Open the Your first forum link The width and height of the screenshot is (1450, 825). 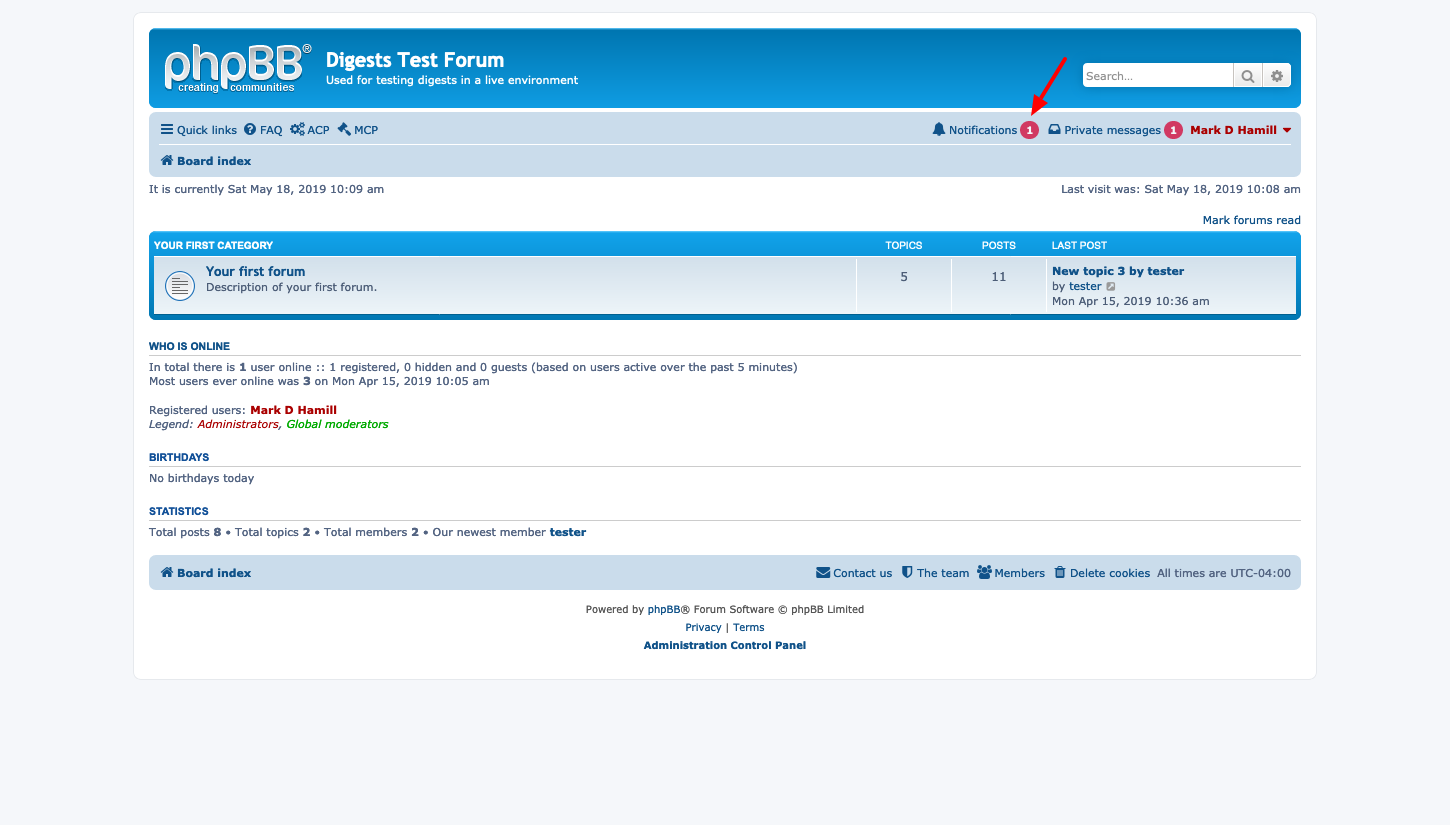click(x=255, y=271)
